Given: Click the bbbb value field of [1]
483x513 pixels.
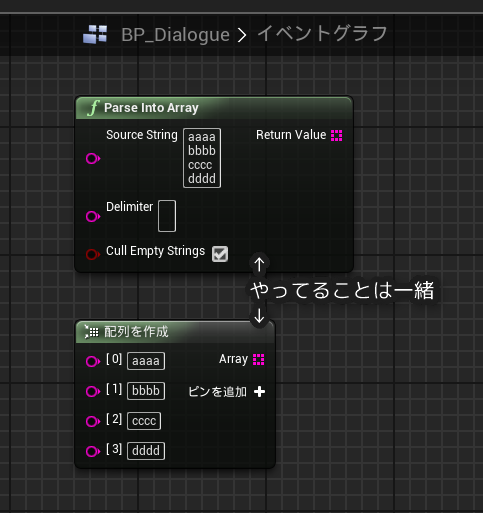Looking at the screenshot, I should click(x=146, y=391).
